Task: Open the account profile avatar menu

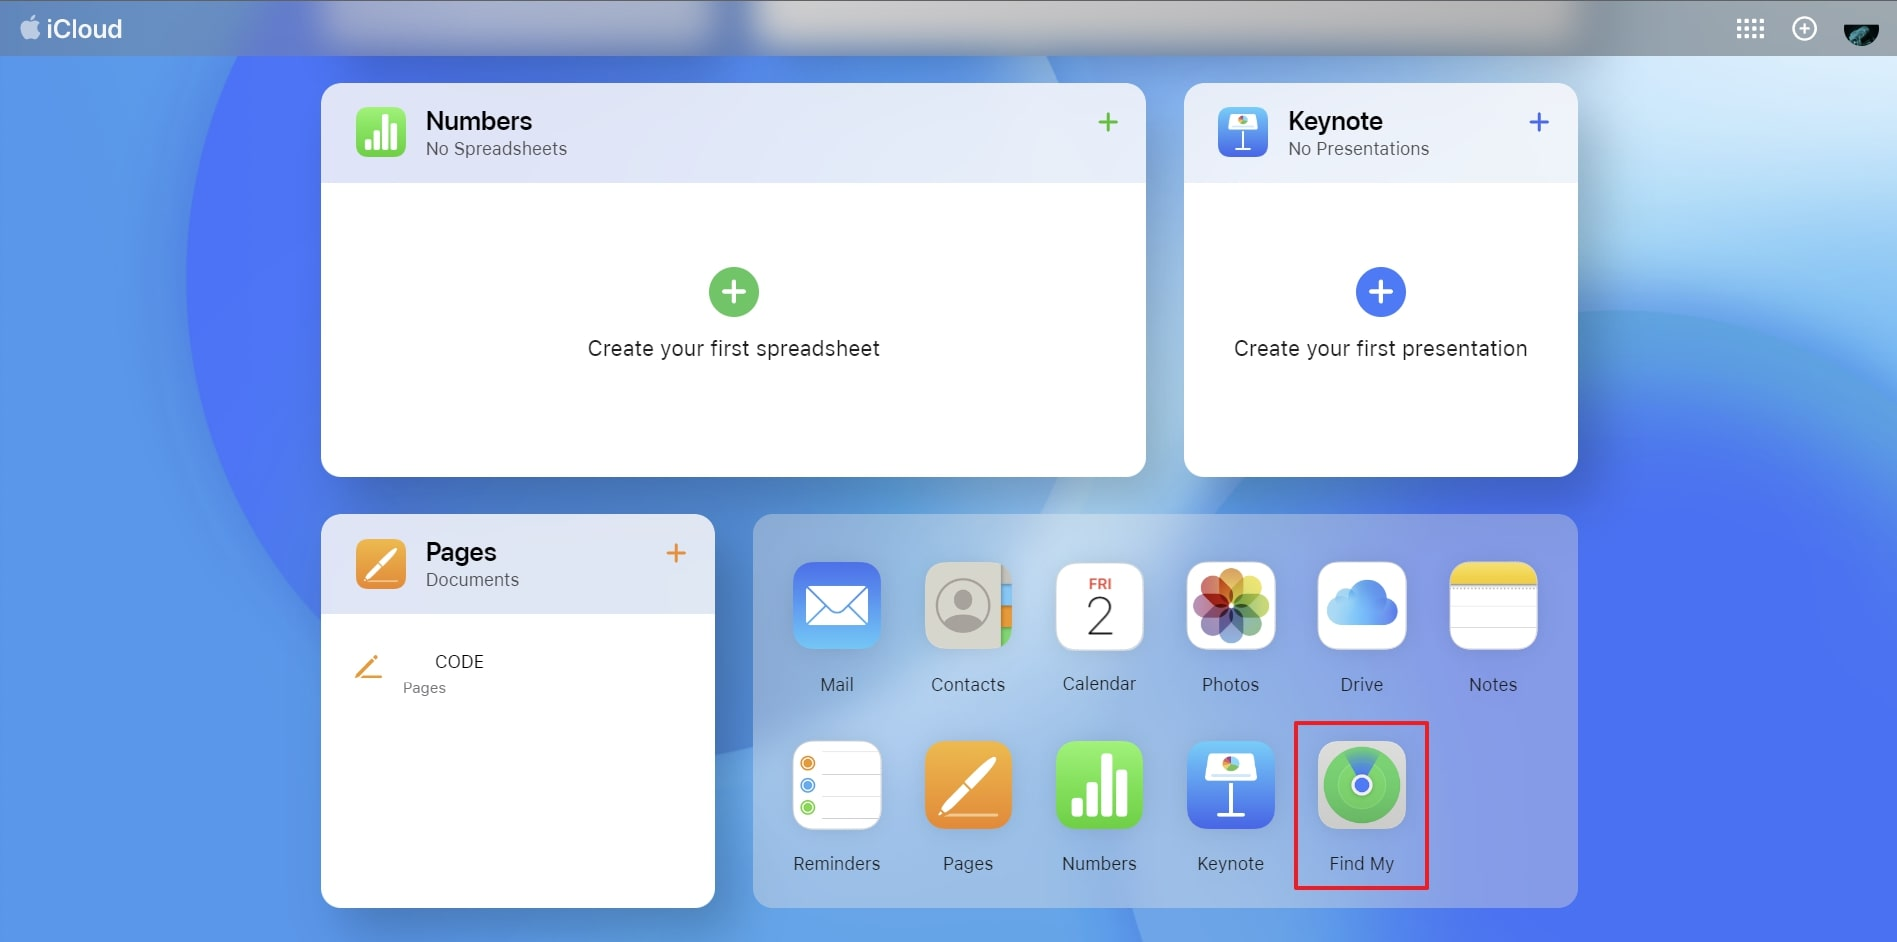Action: 1860,31
